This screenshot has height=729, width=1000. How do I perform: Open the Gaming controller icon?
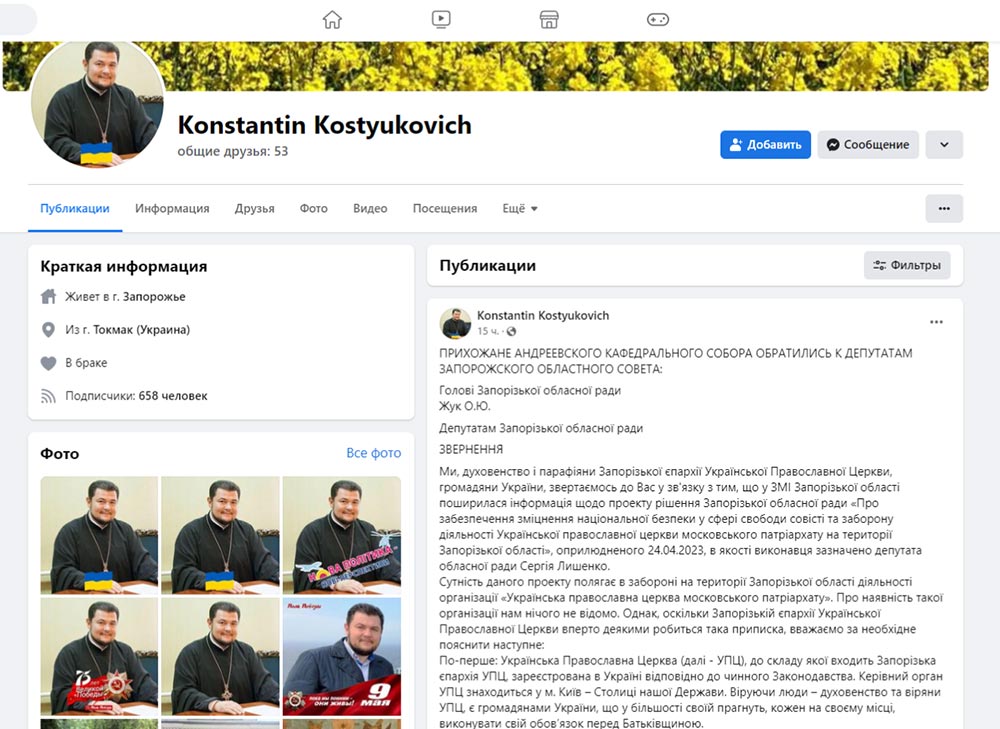658,19
